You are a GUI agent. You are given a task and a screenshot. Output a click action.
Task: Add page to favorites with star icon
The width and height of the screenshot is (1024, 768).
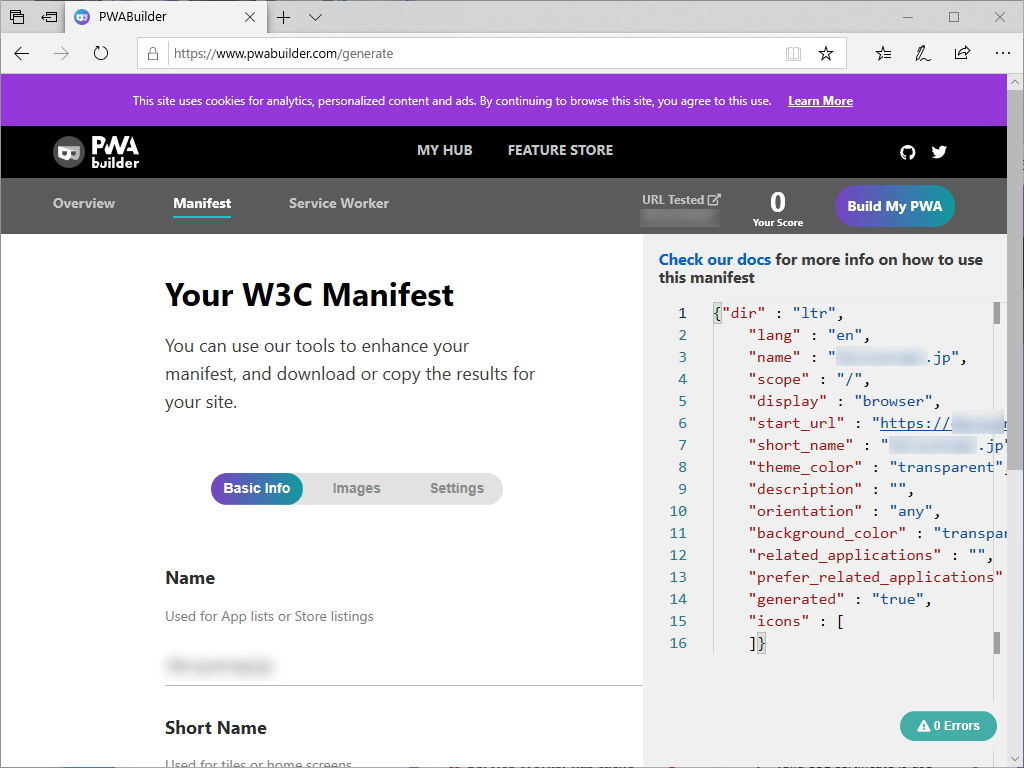click(x=826, y=54)
